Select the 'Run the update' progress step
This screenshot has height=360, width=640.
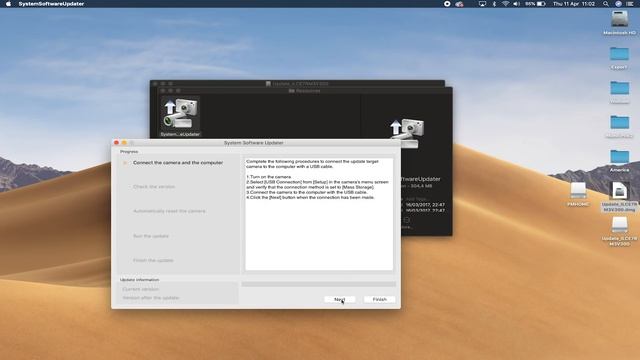151,236
